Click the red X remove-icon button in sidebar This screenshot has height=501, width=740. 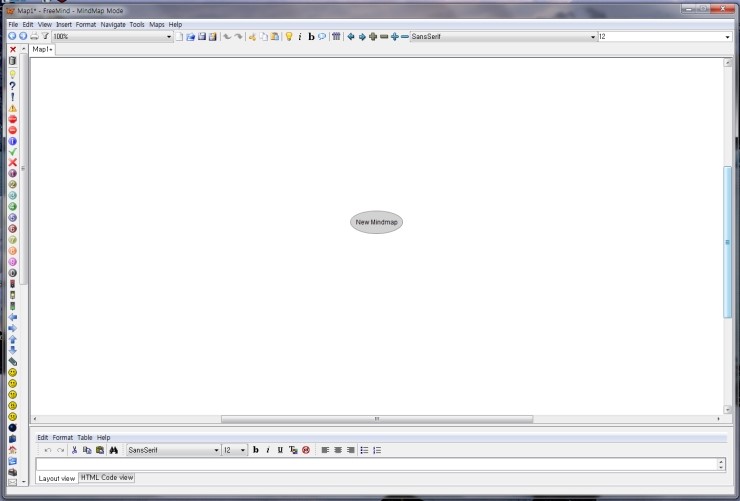pos(13,49)
